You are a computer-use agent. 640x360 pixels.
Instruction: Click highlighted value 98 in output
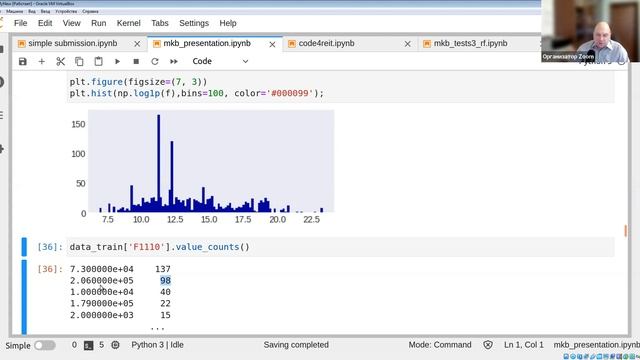point(165,280)
